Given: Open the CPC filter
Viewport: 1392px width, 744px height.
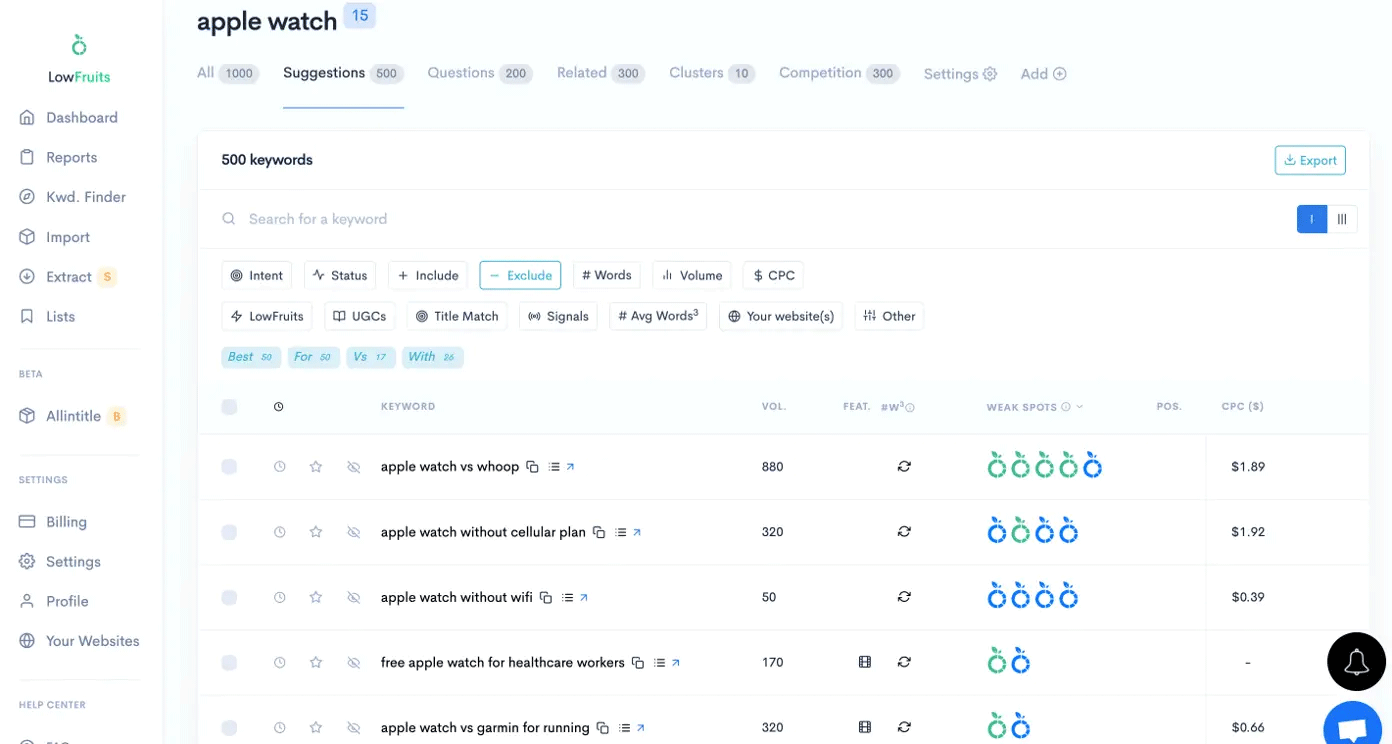Looking at the screenshot, I should pyautogui.click(x=774, y=275).
